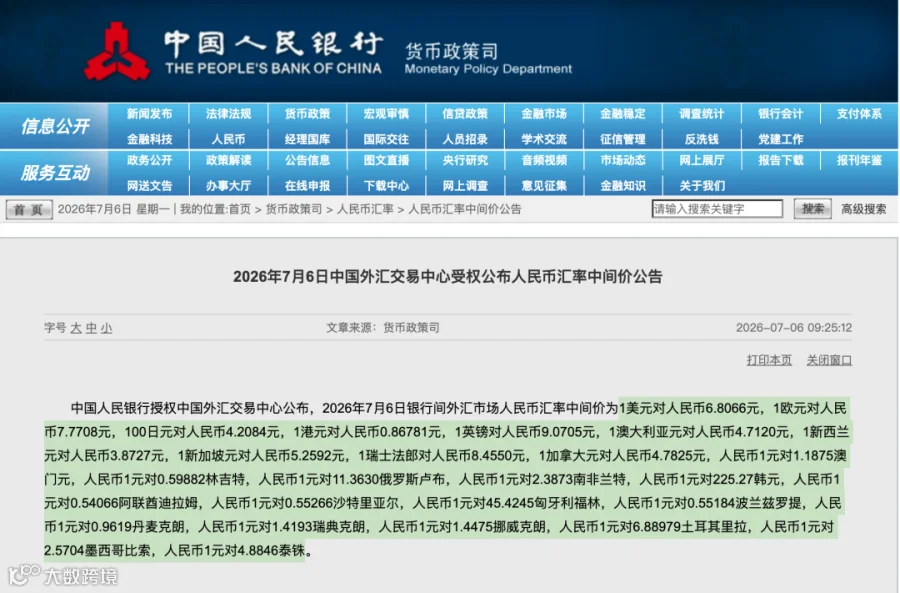Open 法律法规 menu item

pyautogui.click(x=228, y=114)
